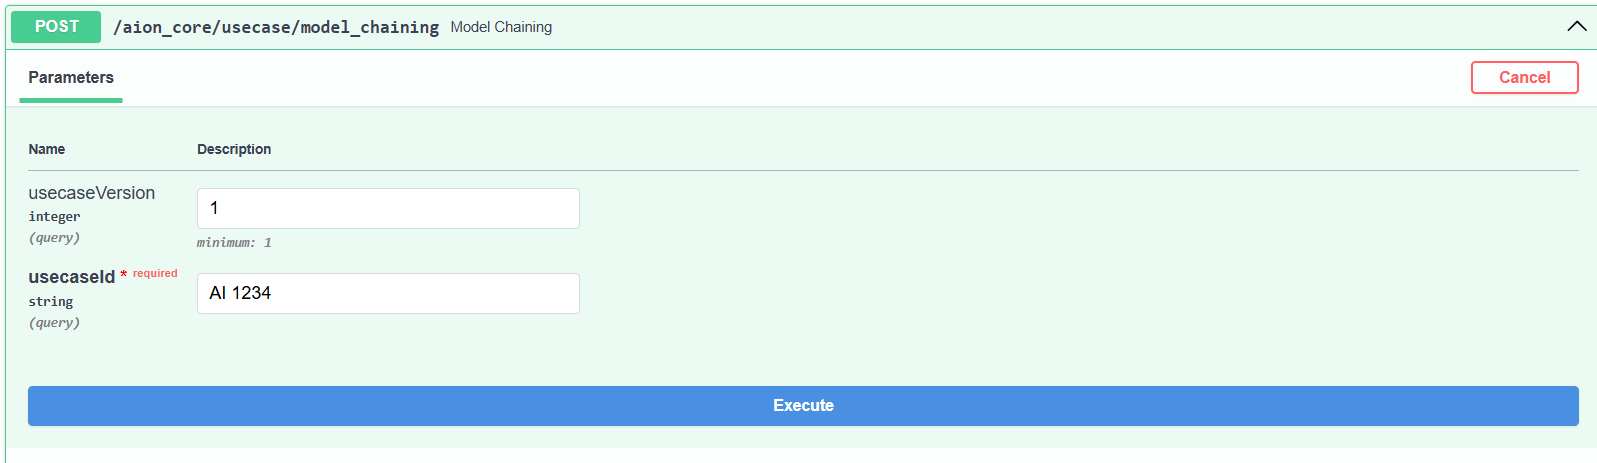
Task: Click the red required marker text
Action: pyautogui.click(x=155, y=274)
